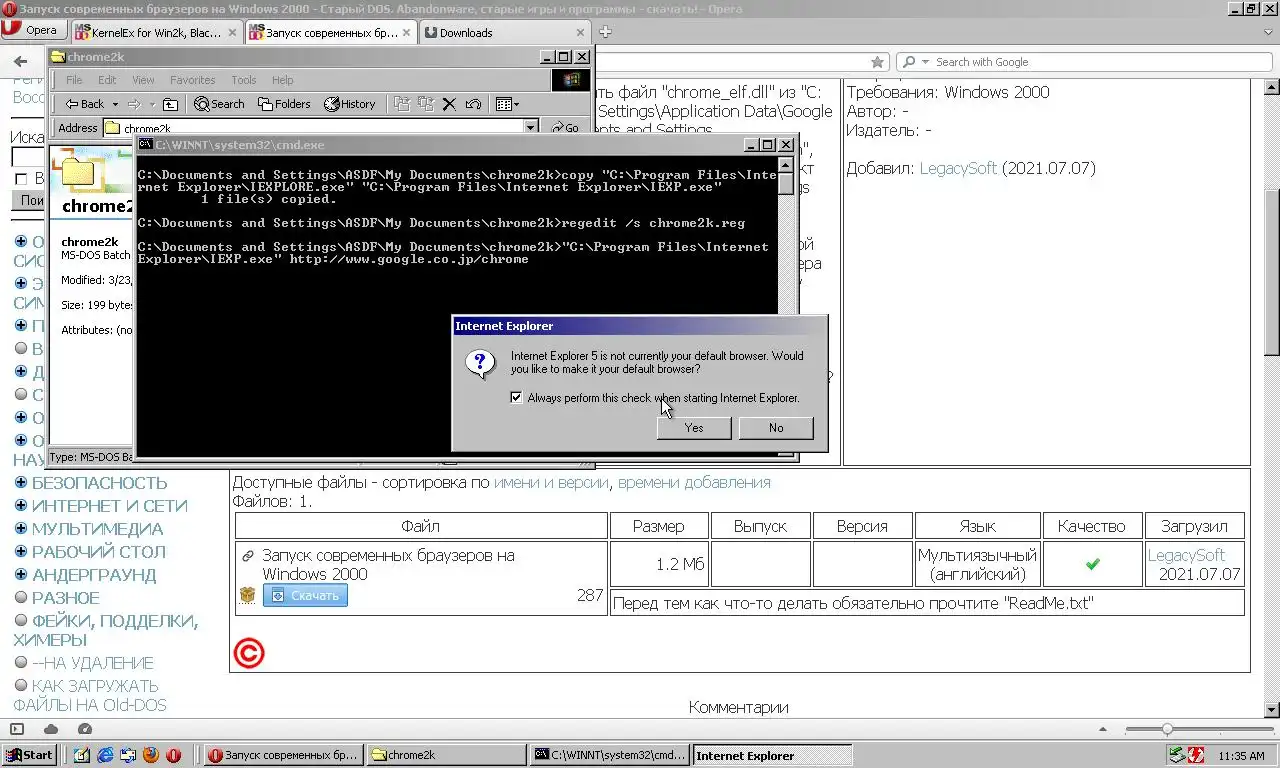Switch to Opera taskbar button
The image size is (1280, 768).
(283, 755)
